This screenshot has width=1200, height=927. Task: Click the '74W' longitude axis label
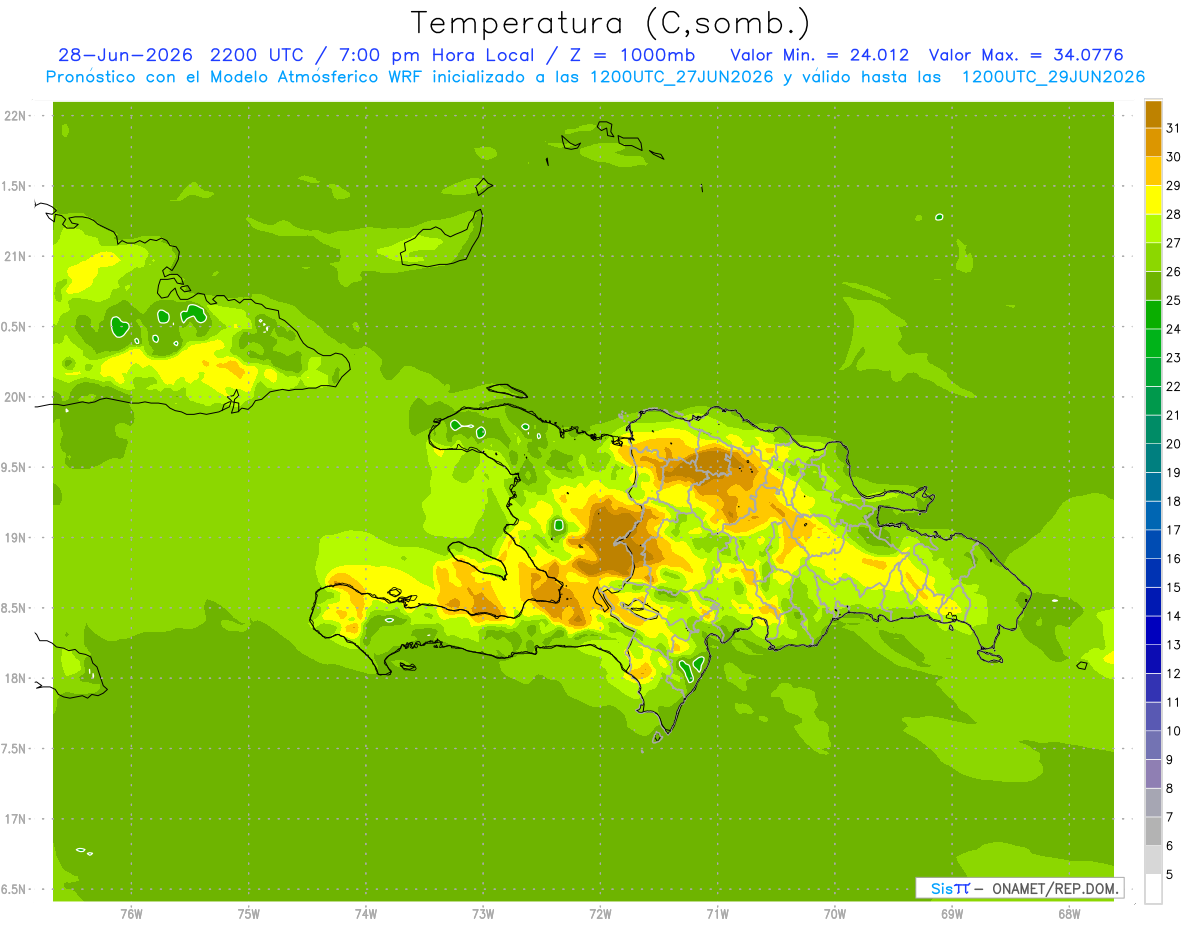[365, 914]
